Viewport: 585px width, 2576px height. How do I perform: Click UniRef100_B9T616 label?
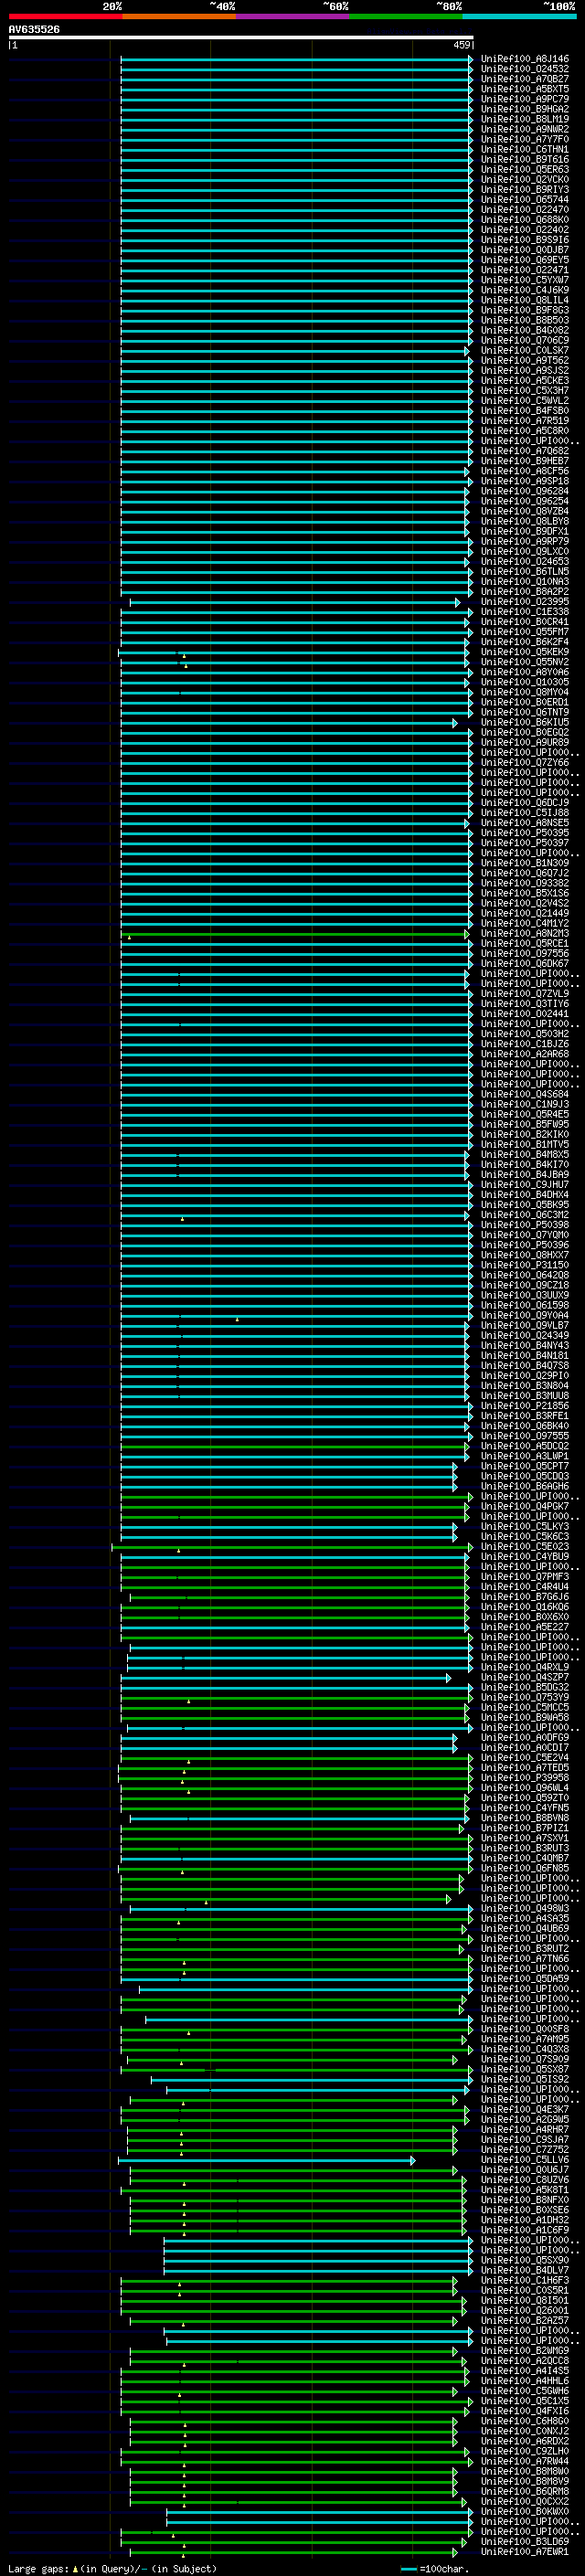[x=525, y=159]
